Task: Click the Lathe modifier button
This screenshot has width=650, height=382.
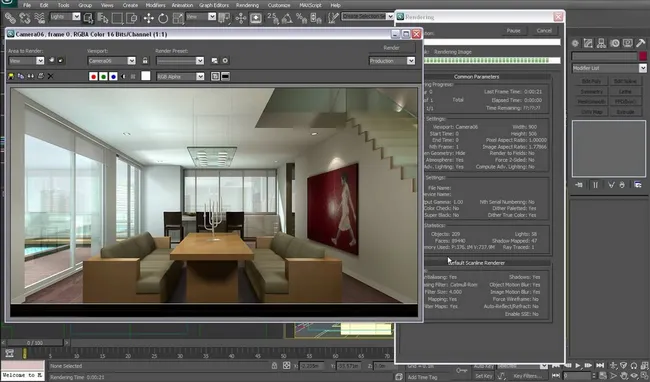Action: pyautogui.click(x=626, y=92)
